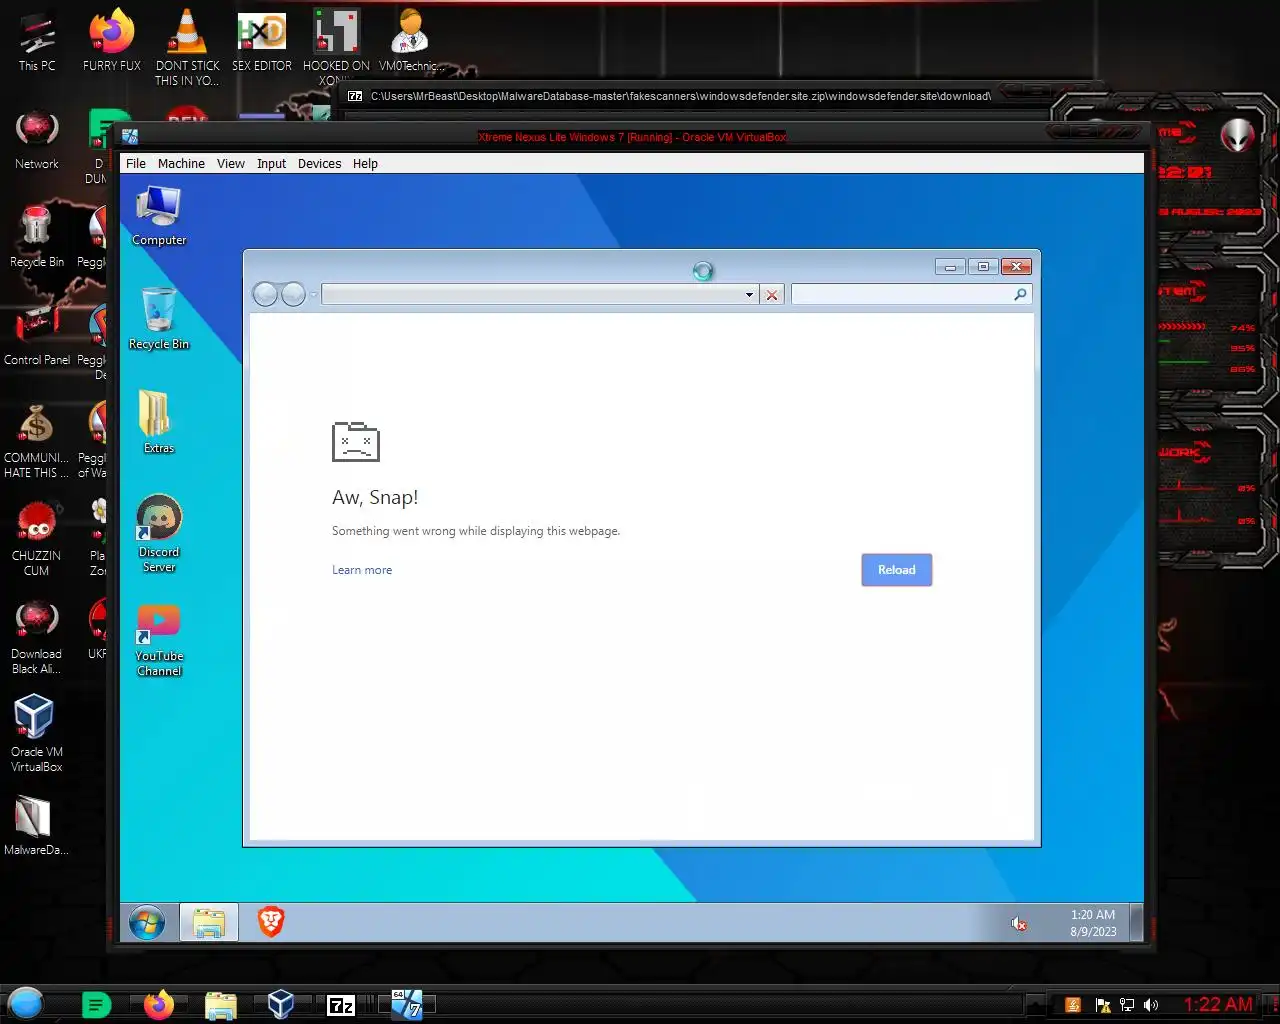Screen dimensions: 1280x1024
Task: Click the Reload button on Aw, Snap page
Action: 897,570
